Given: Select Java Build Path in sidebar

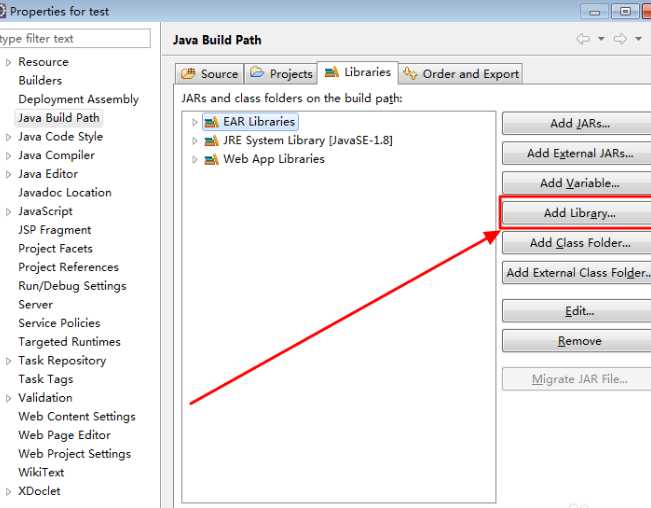Looking at the screenshot, I should [x=59, y=118].
